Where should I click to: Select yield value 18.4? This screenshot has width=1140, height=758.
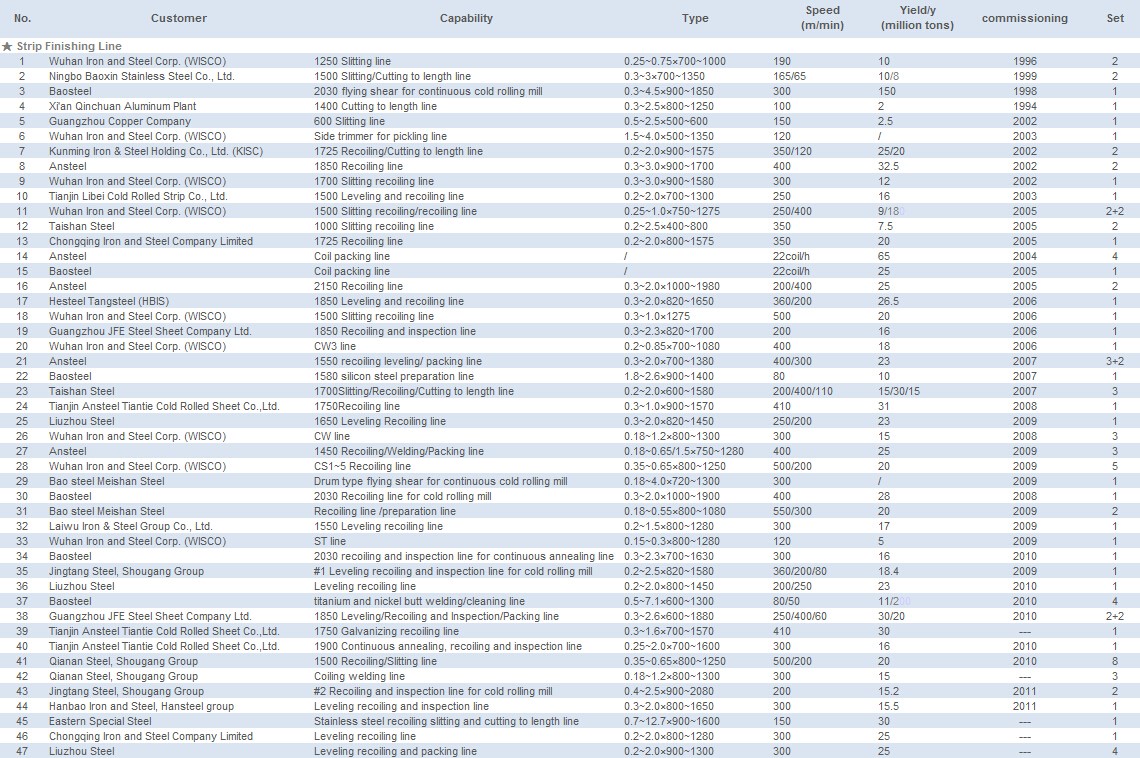point(888,571)
